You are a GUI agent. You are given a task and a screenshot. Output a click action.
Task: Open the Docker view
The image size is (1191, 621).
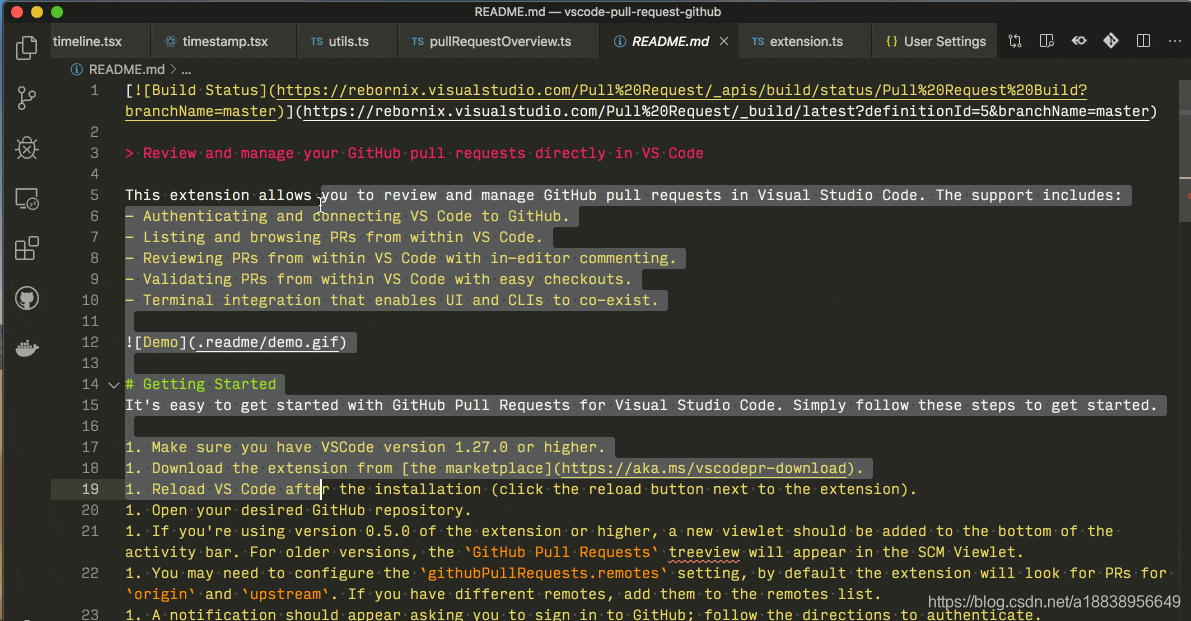(27, 348)
